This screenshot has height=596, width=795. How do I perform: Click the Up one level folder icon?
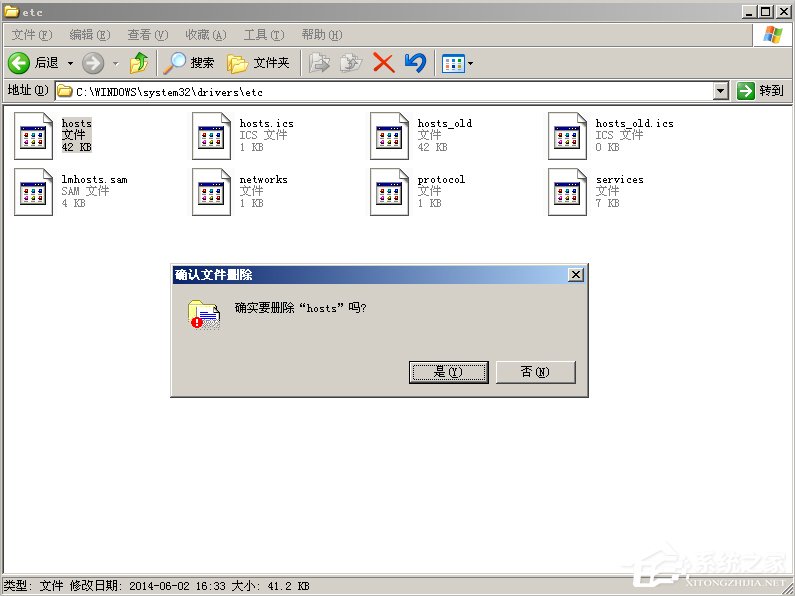(139, 63)
